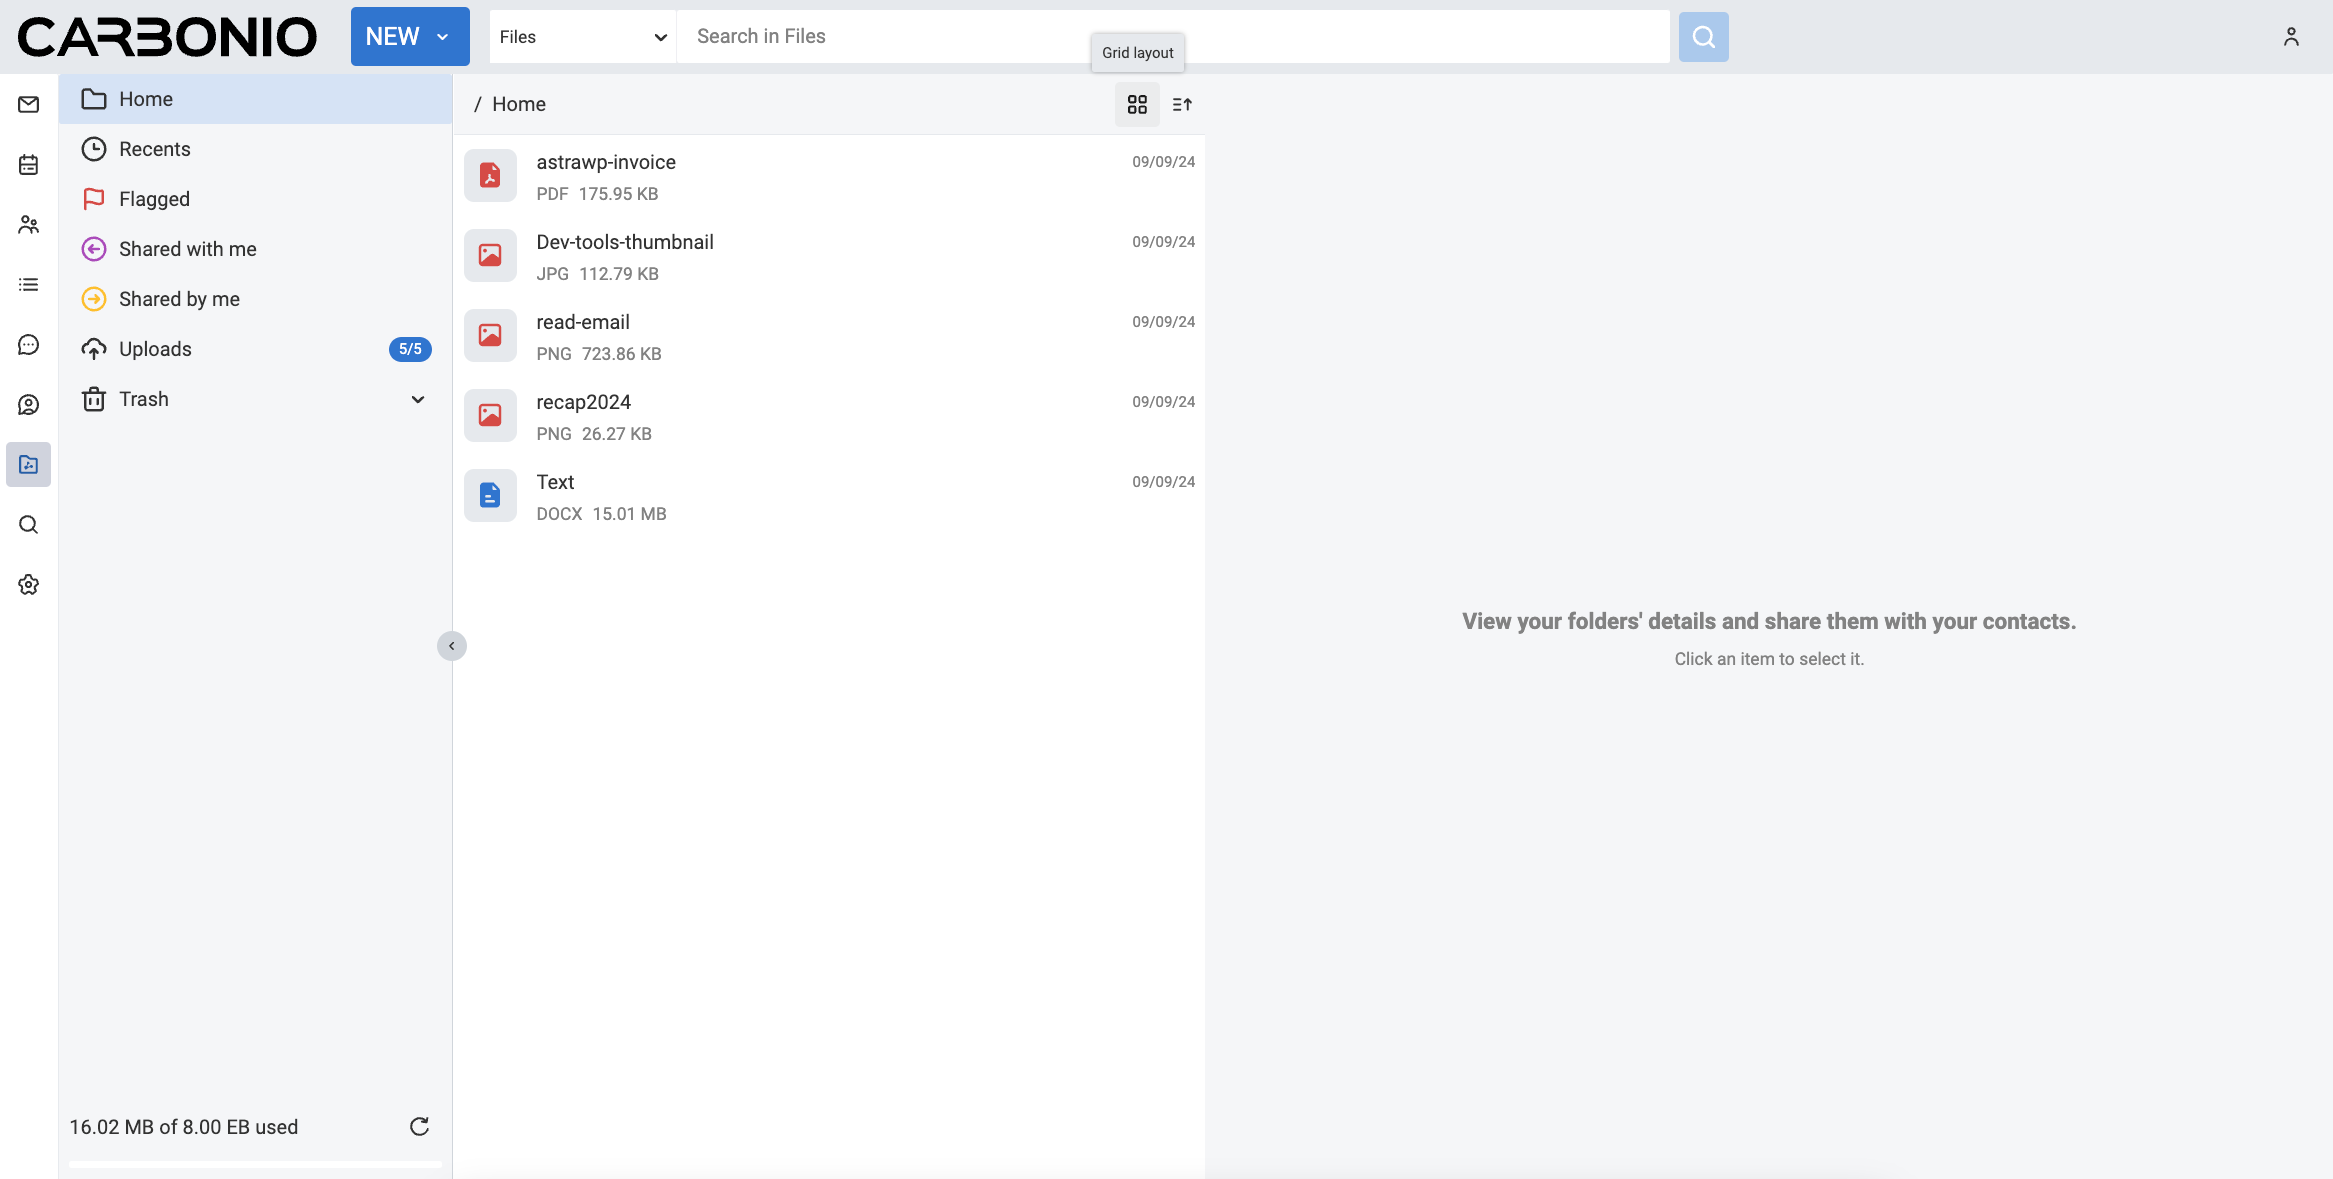Collapse the sidebar with arrow handle
The height and width of the screenshot is (1179, 2333).
(452, 646)
